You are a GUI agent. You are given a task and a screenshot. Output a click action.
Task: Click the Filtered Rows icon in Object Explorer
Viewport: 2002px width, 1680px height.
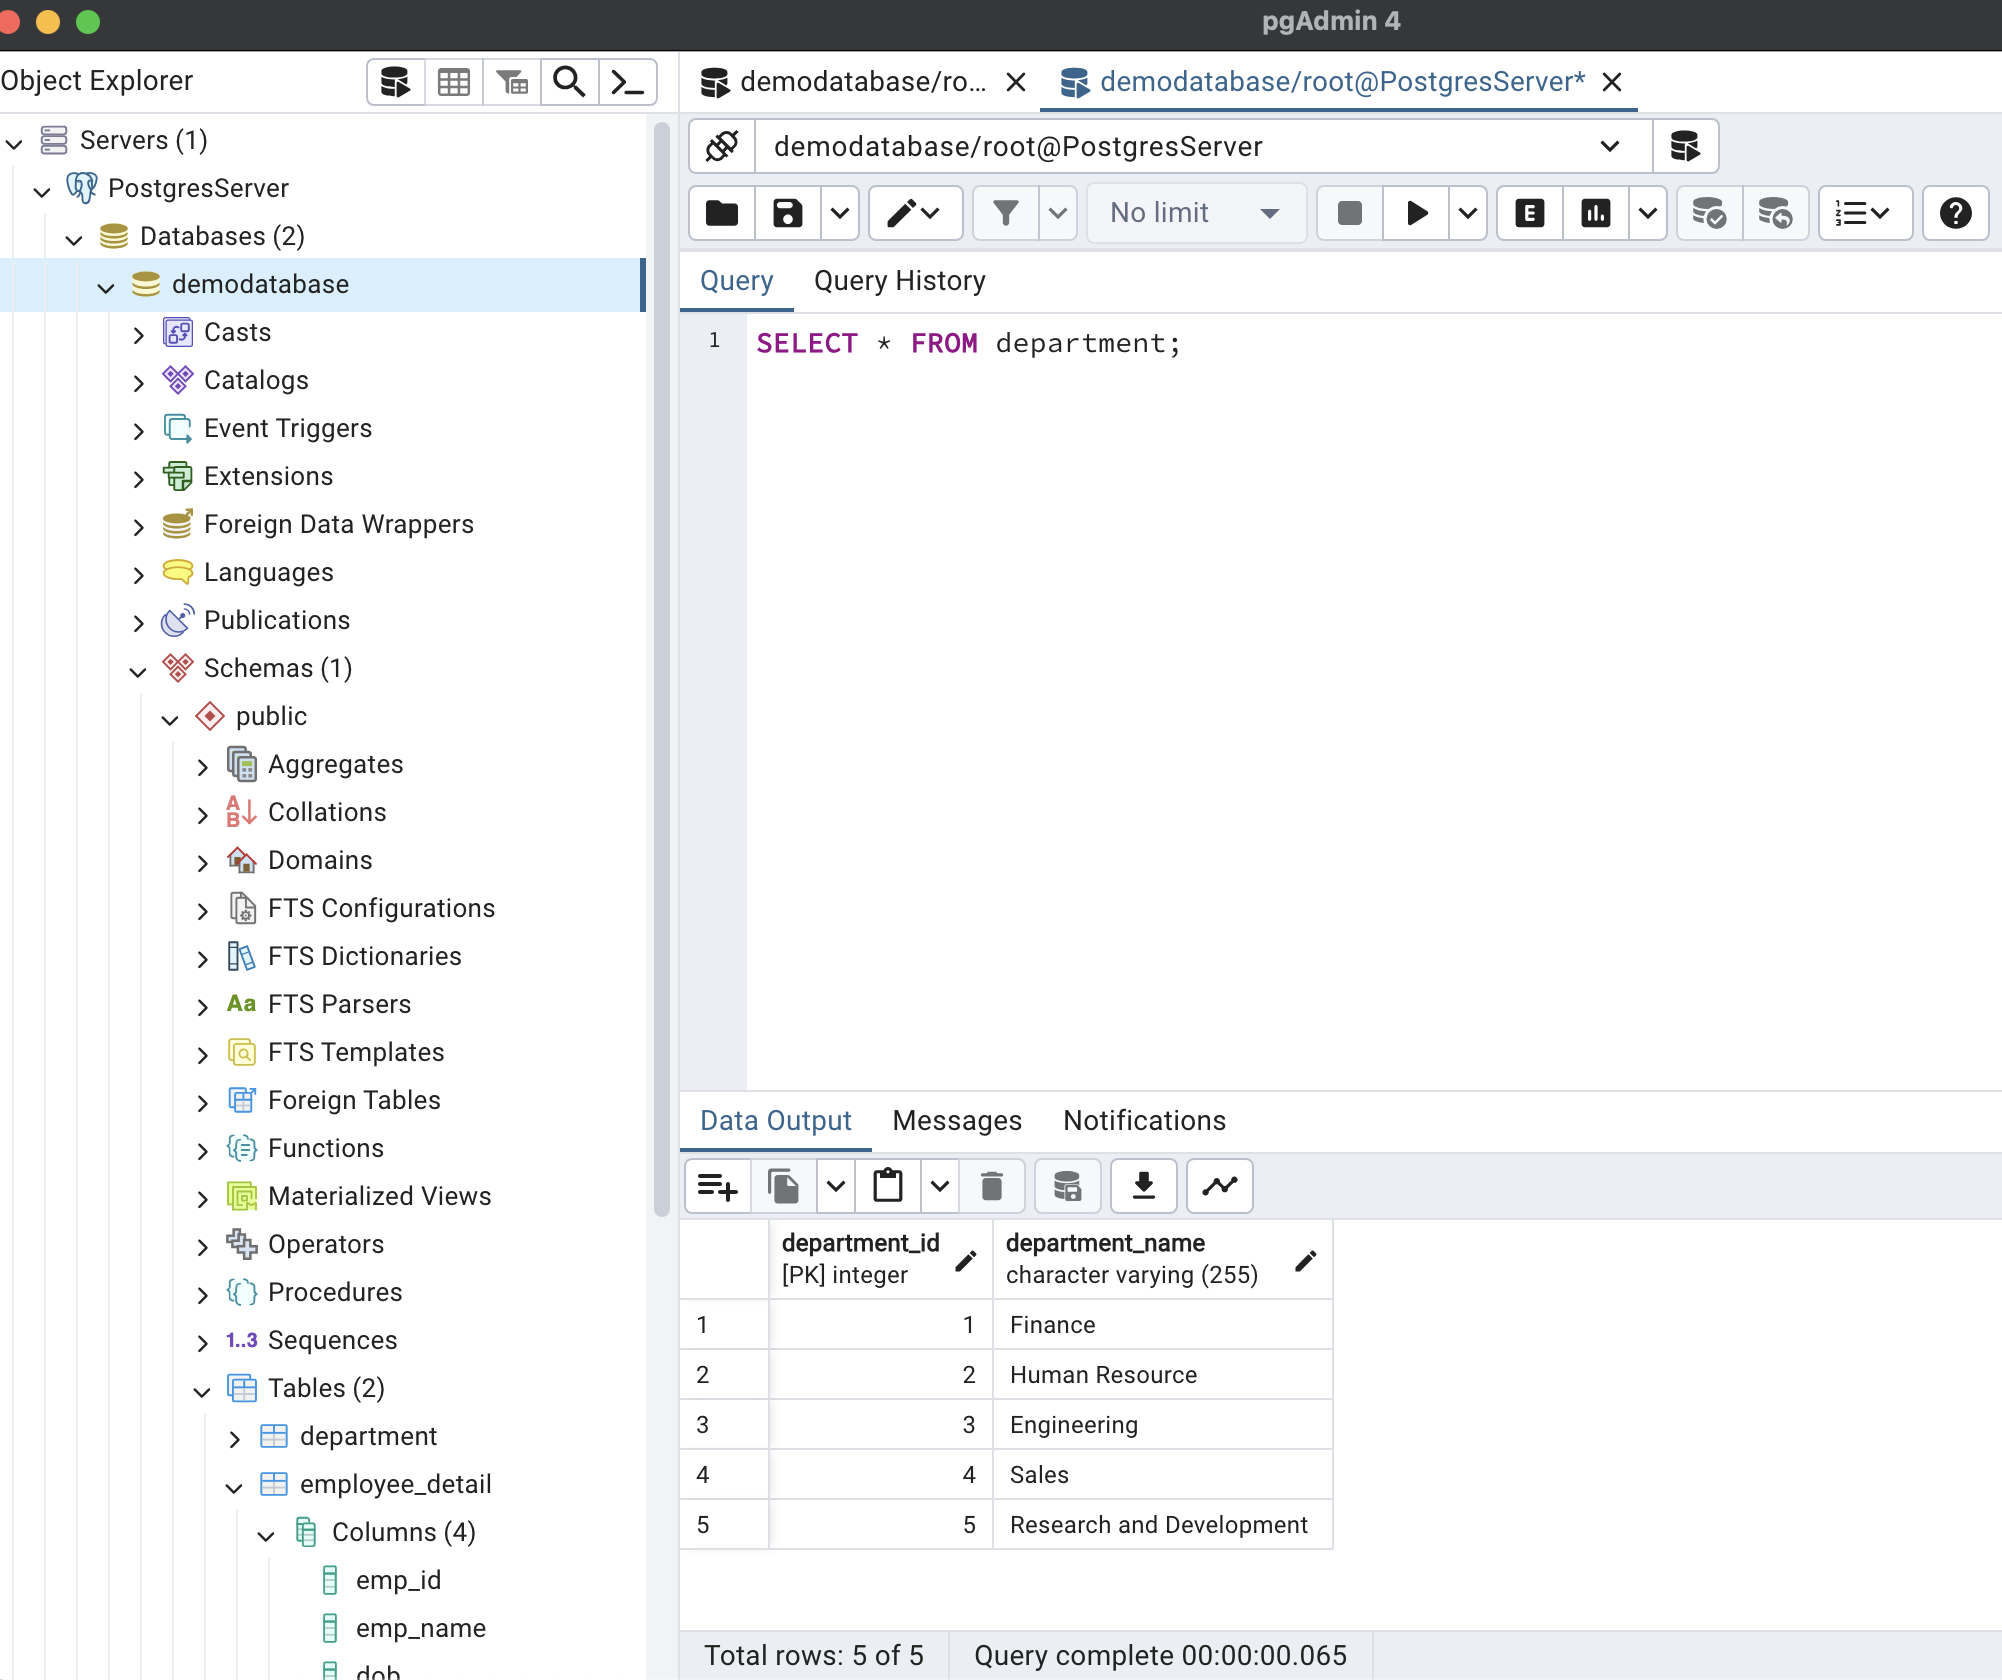tap(512, 82)
